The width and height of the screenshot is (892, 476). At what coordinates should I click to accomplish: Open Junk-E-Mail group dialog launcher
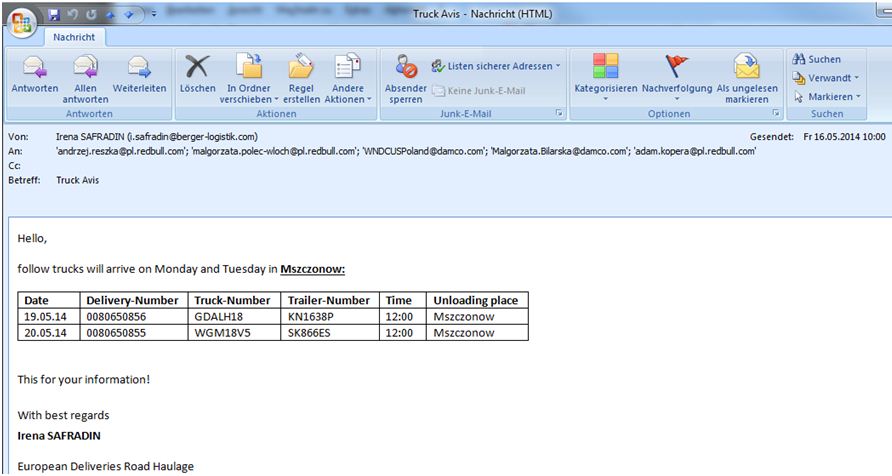559,114
